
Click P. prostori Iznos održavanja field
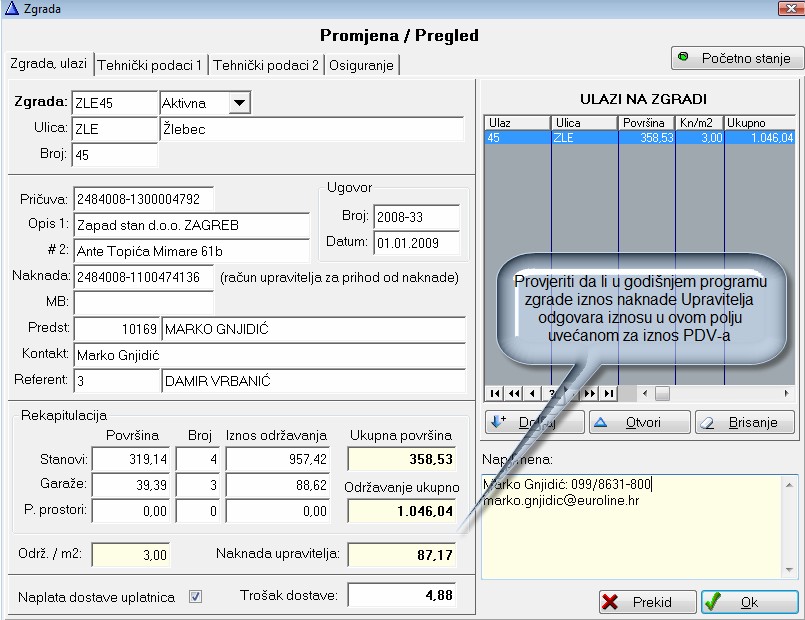277,511
